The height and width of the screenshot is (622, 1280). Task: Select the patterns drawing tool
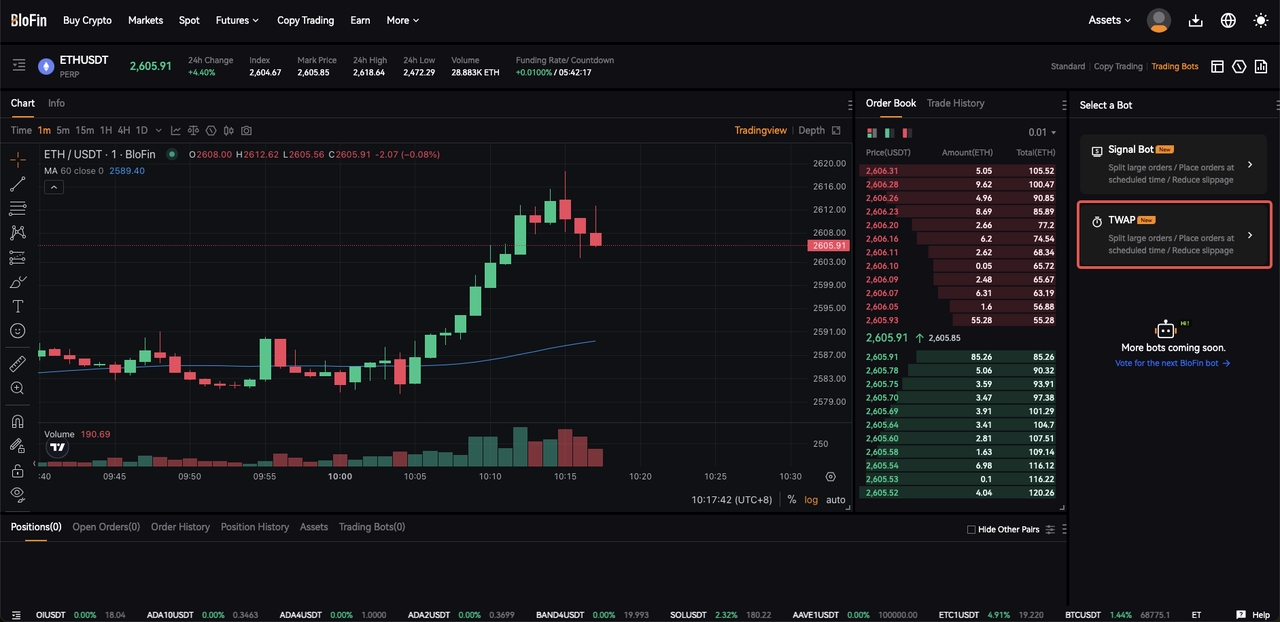(x=18, y=233)
